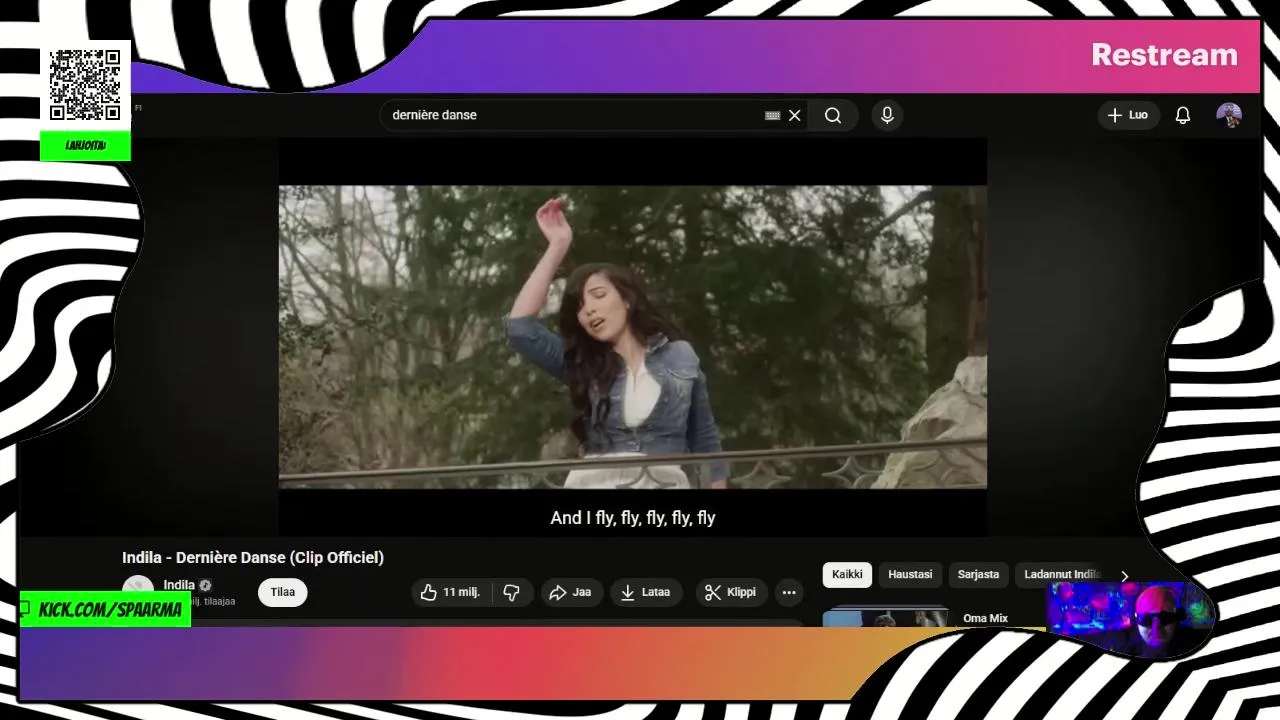Click the search box containing dernière danse
The width and height of the screenshot is (1280, 720).
[595, 115]
